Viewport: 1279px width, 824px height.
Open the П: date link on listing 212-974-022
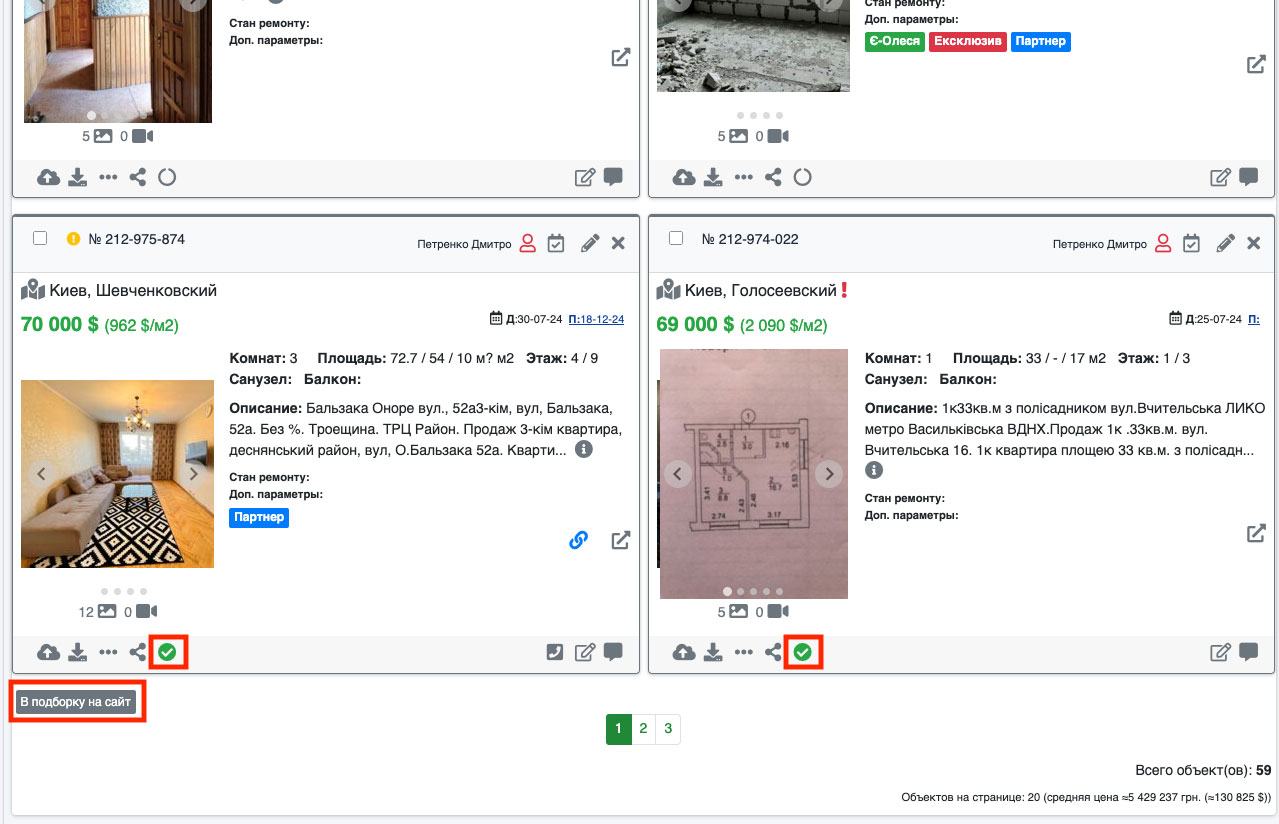point(1254,319)
